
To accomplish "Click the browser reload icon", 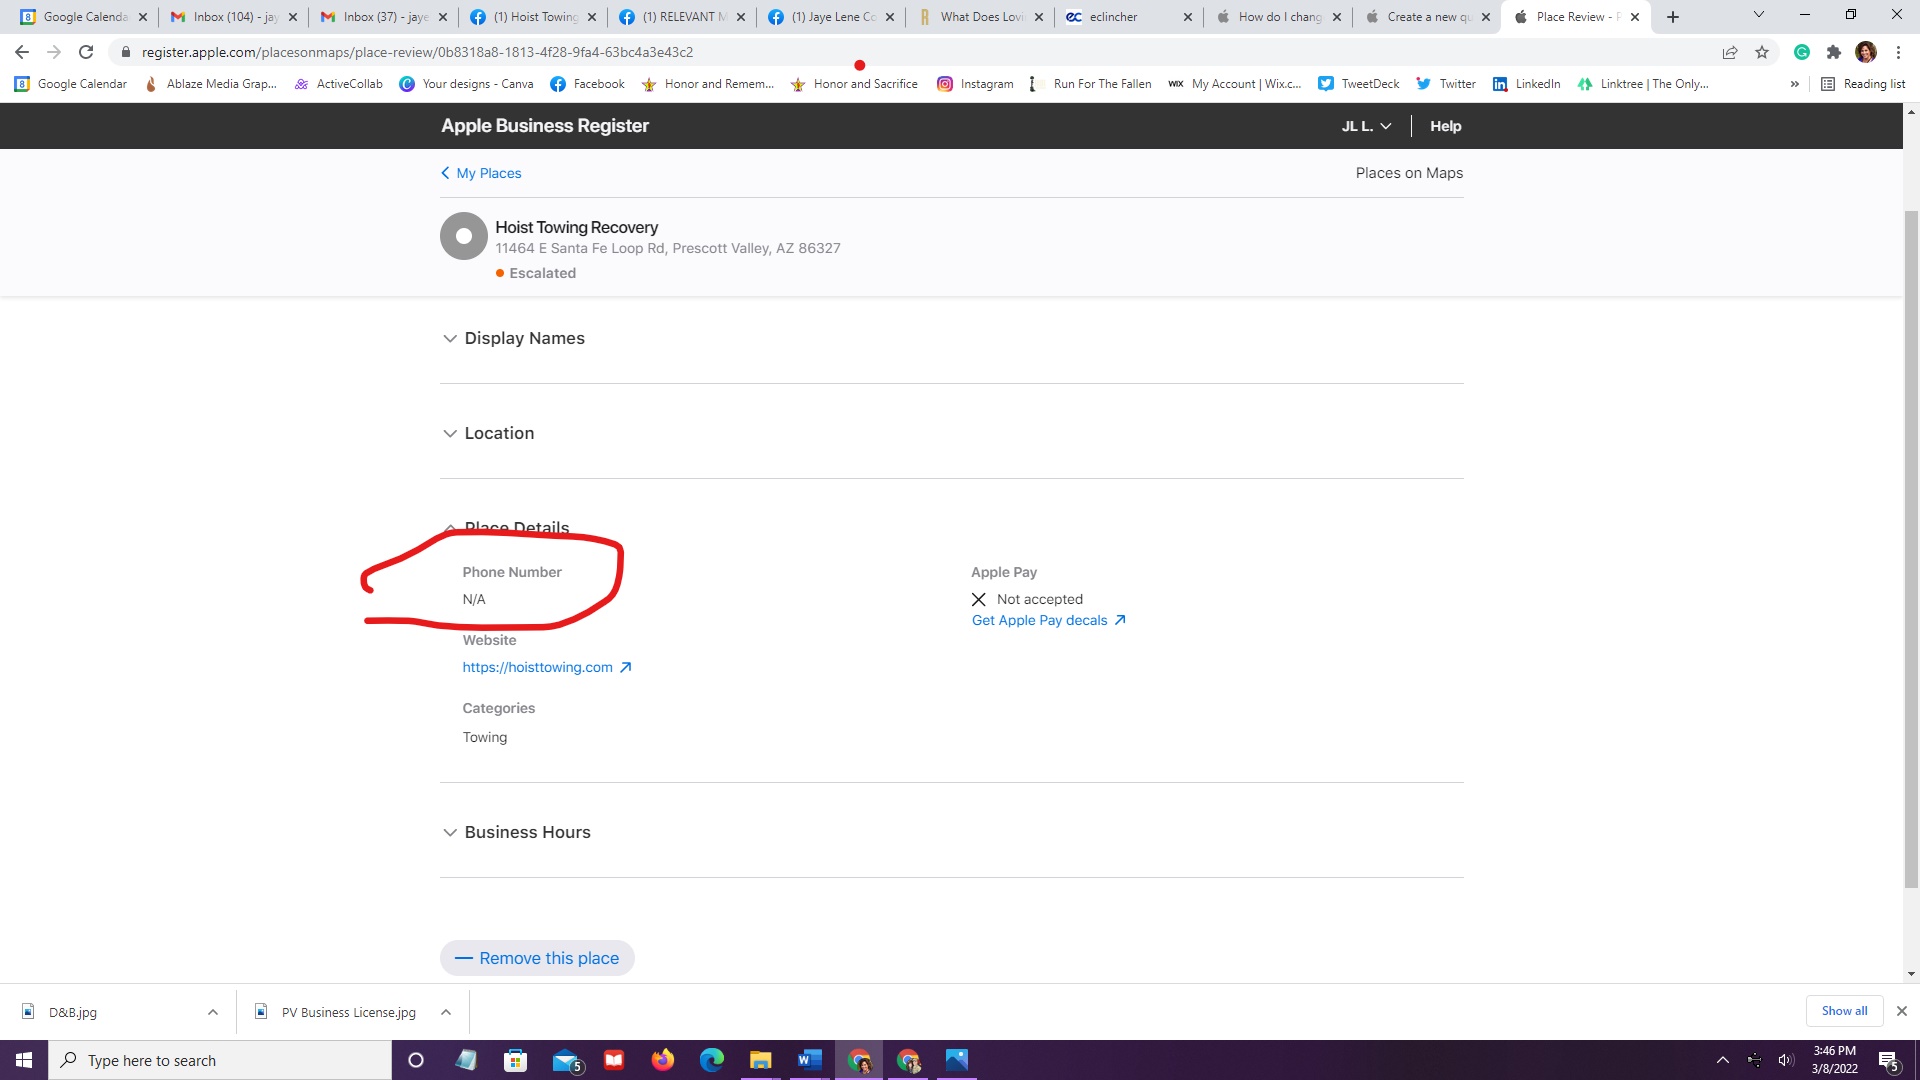I will [86, 52].
